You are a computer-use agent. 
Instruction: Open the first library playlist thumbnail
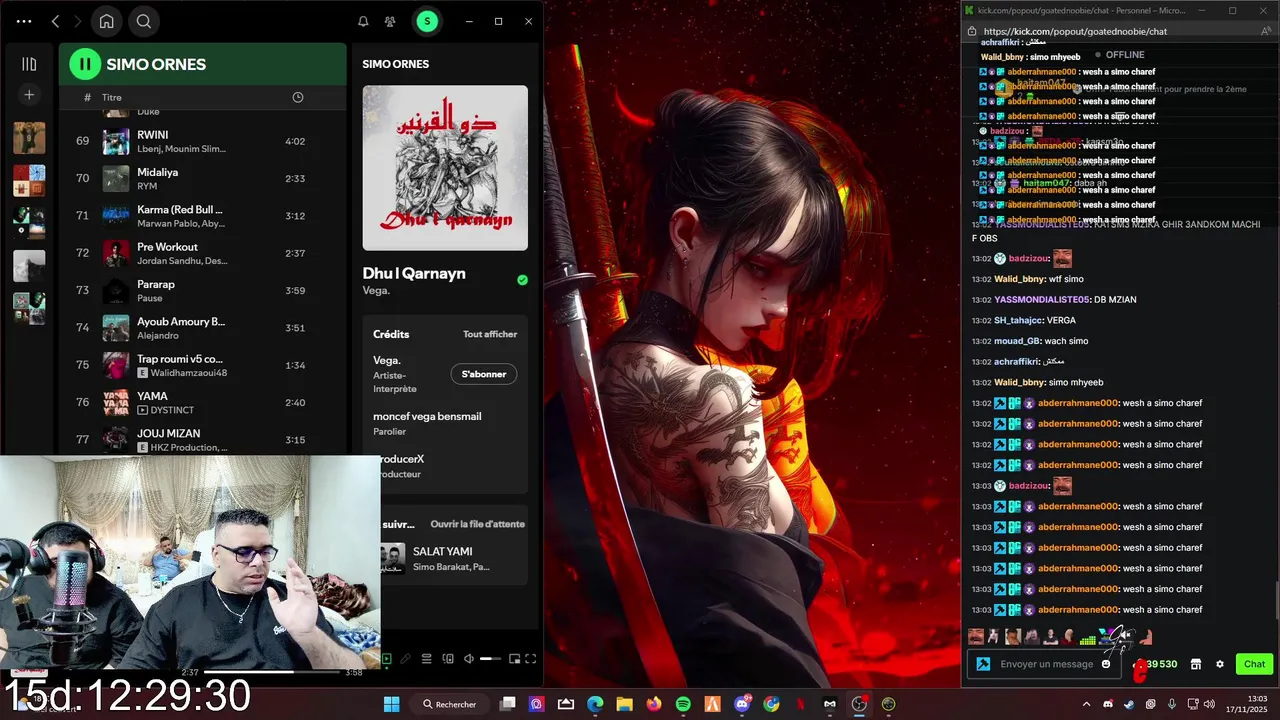(29, 138)
